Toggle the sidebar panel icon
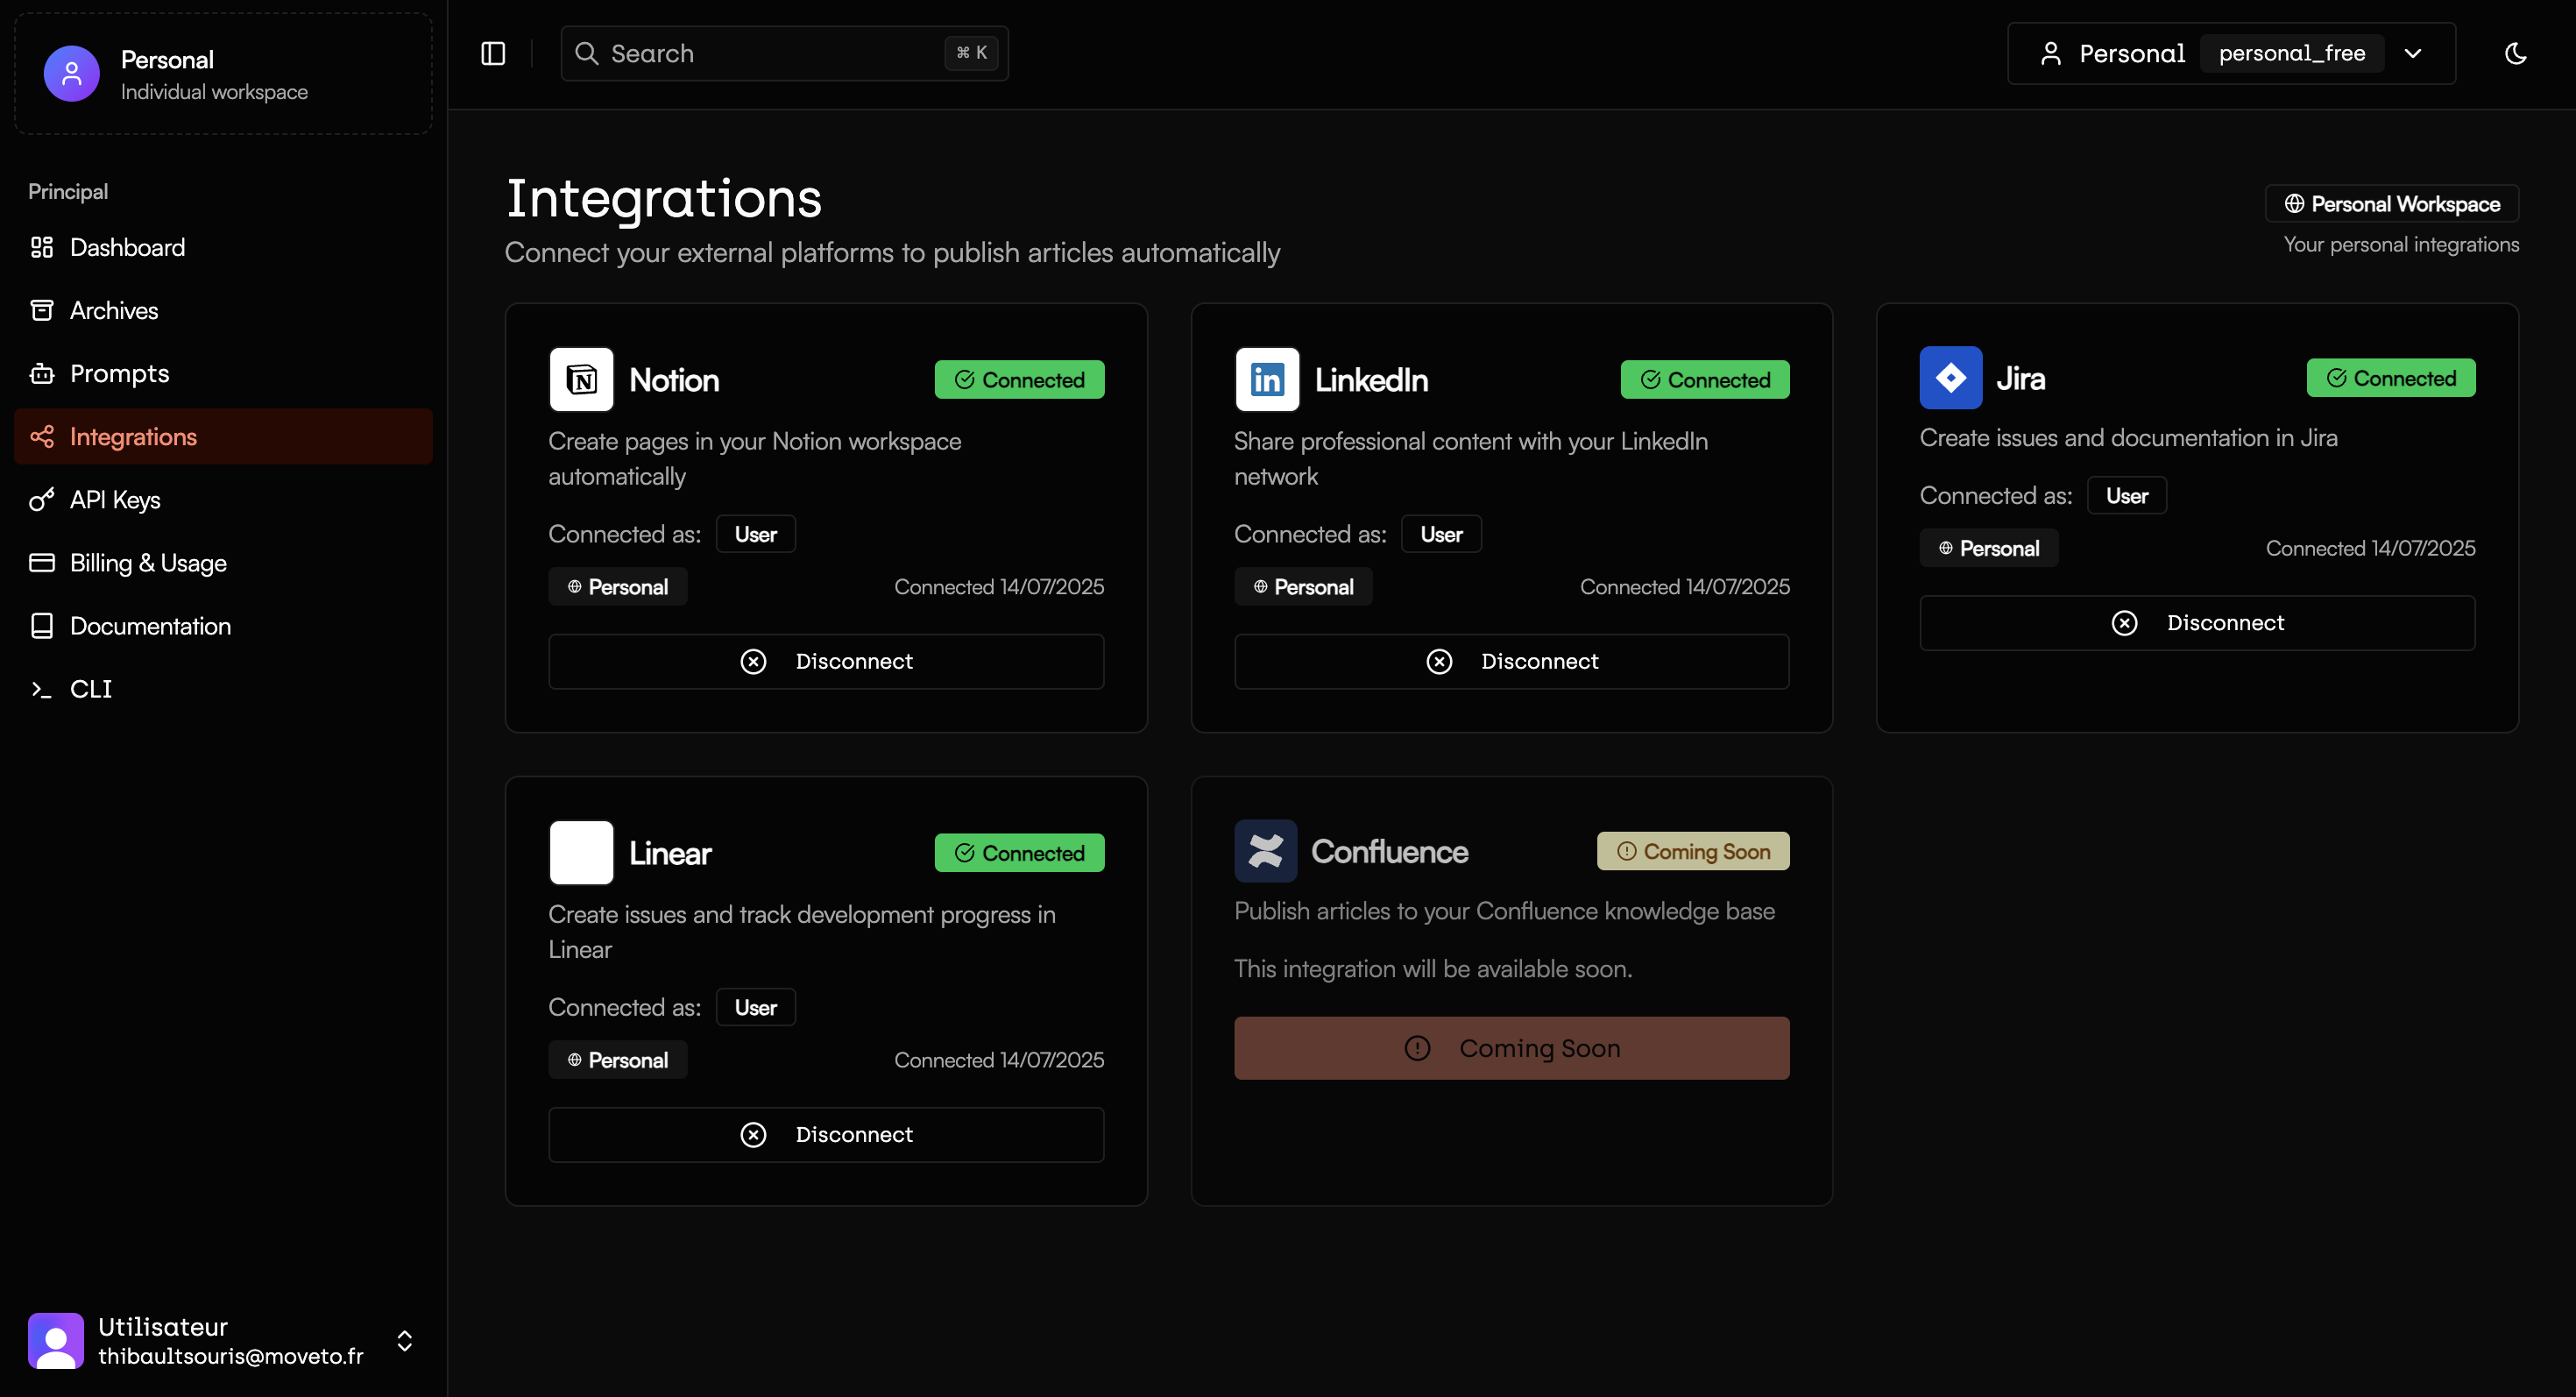The width and height of the screenshot is (2576, 1397). (x=493, y=53)
